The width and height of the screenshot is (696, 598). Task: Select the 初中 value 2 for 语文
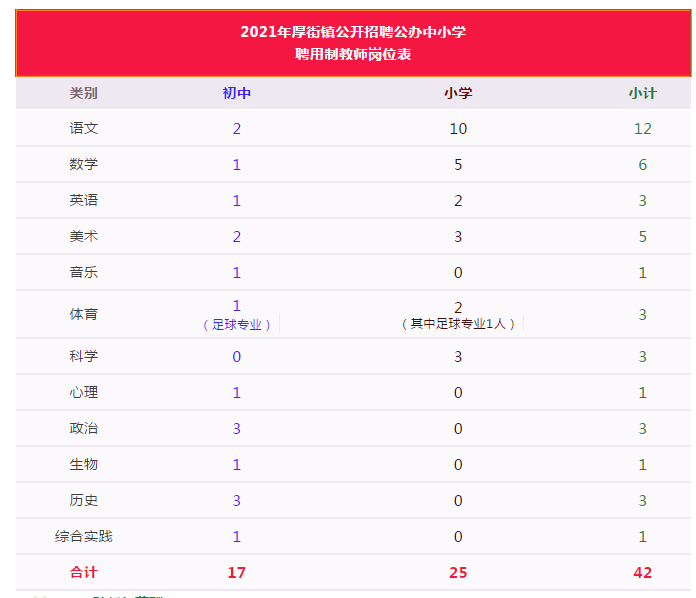point(237,129)
